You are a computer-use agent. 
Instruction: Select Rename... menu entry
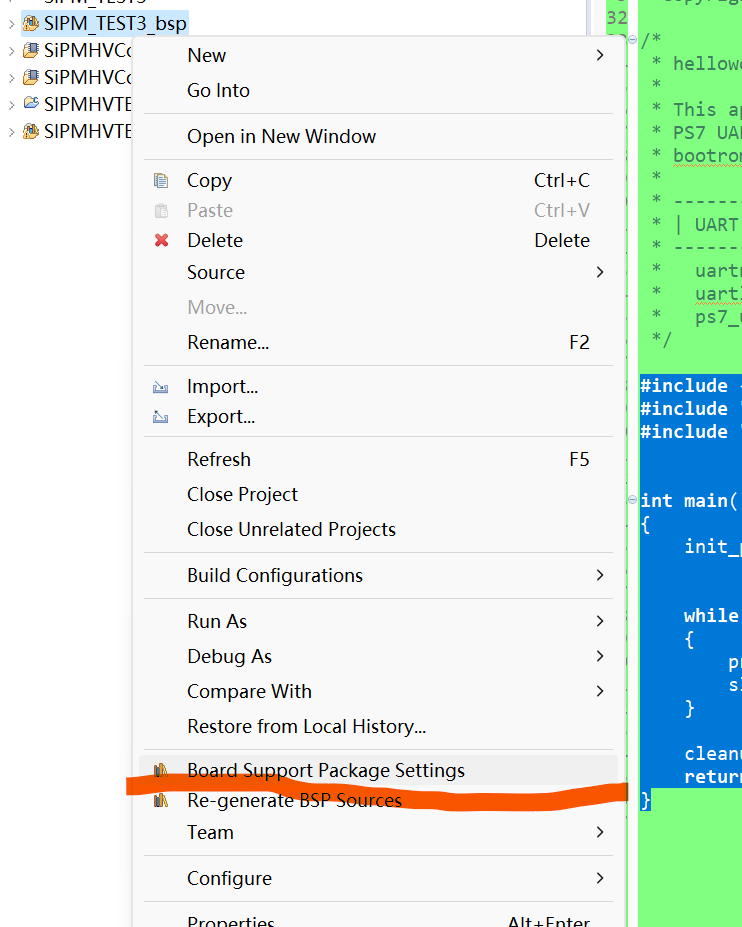pos(378,342)
